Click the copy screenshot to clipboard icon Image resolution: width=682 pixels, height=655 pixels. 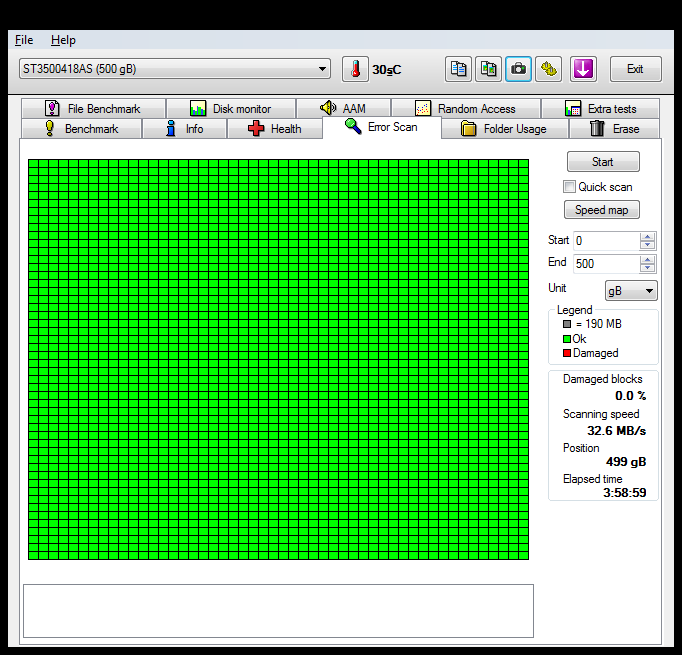point(488,69)
